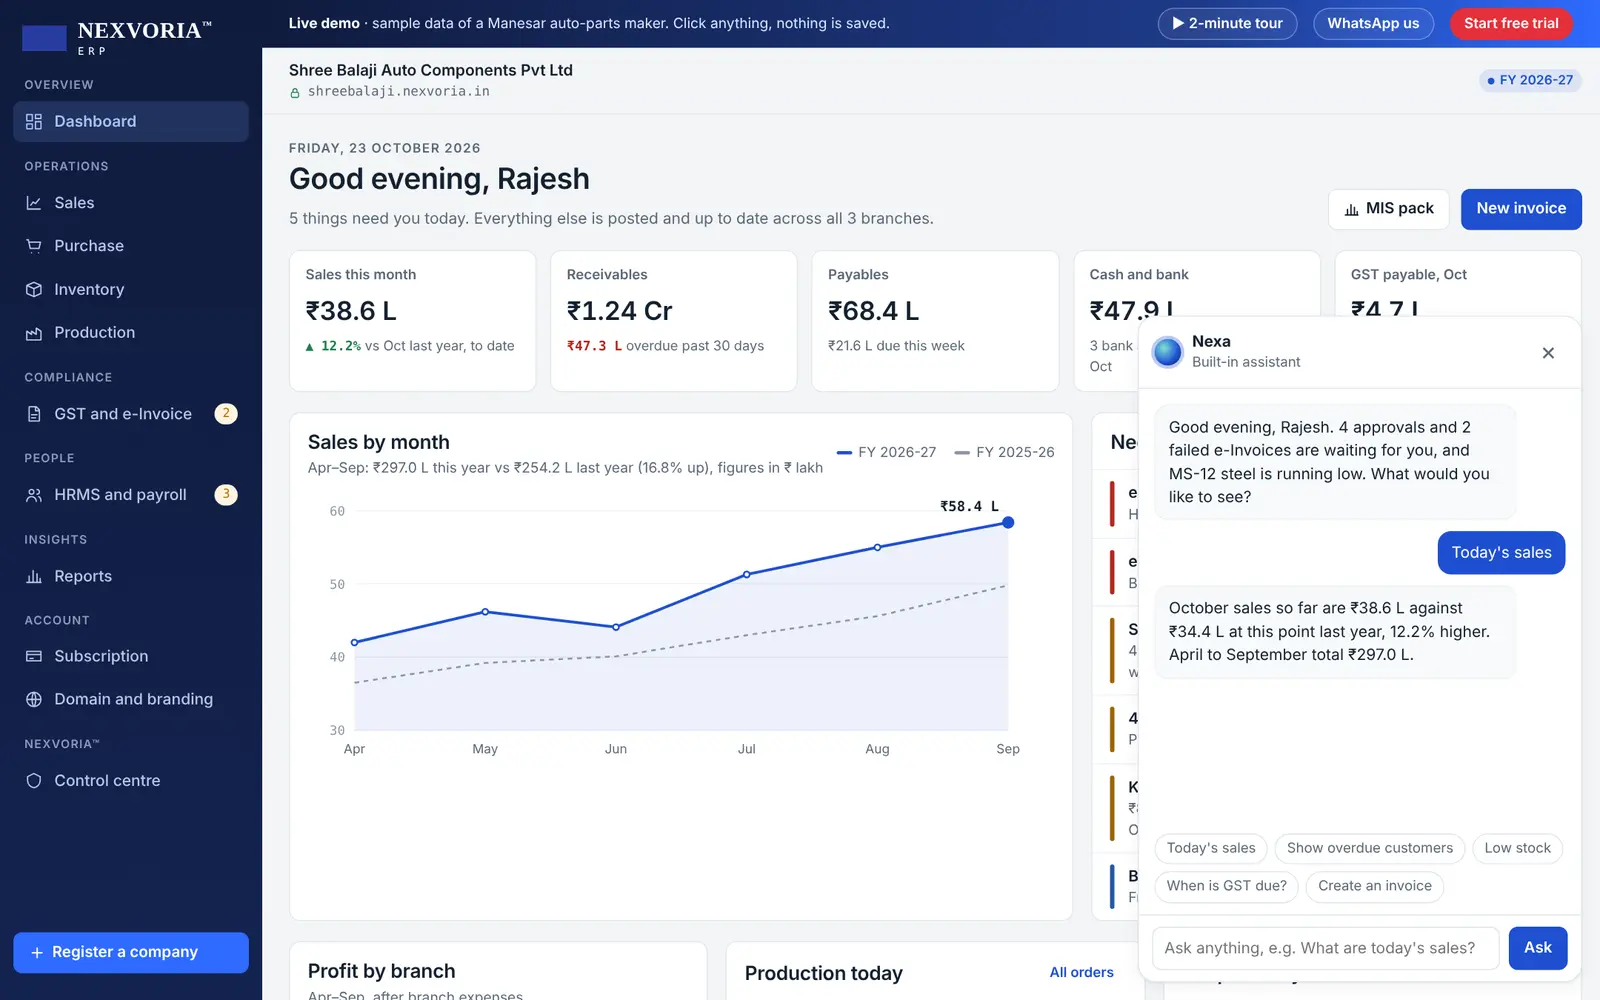Select the When is GST due? chip
Viewport: 1600px width, 1000px height.
[x=1227, y=886]
